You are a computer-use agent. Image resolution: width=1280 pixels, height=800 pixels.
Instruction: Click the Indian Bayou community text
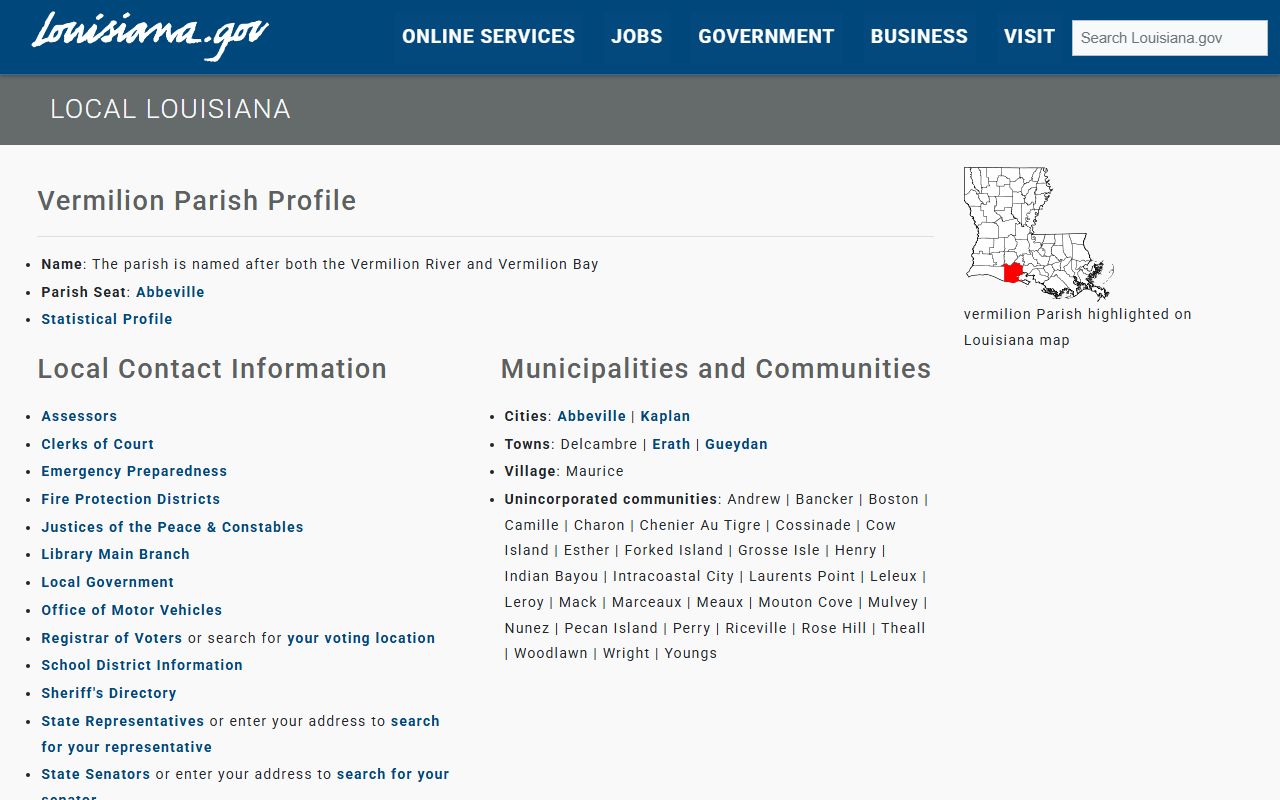coord(551,576)
